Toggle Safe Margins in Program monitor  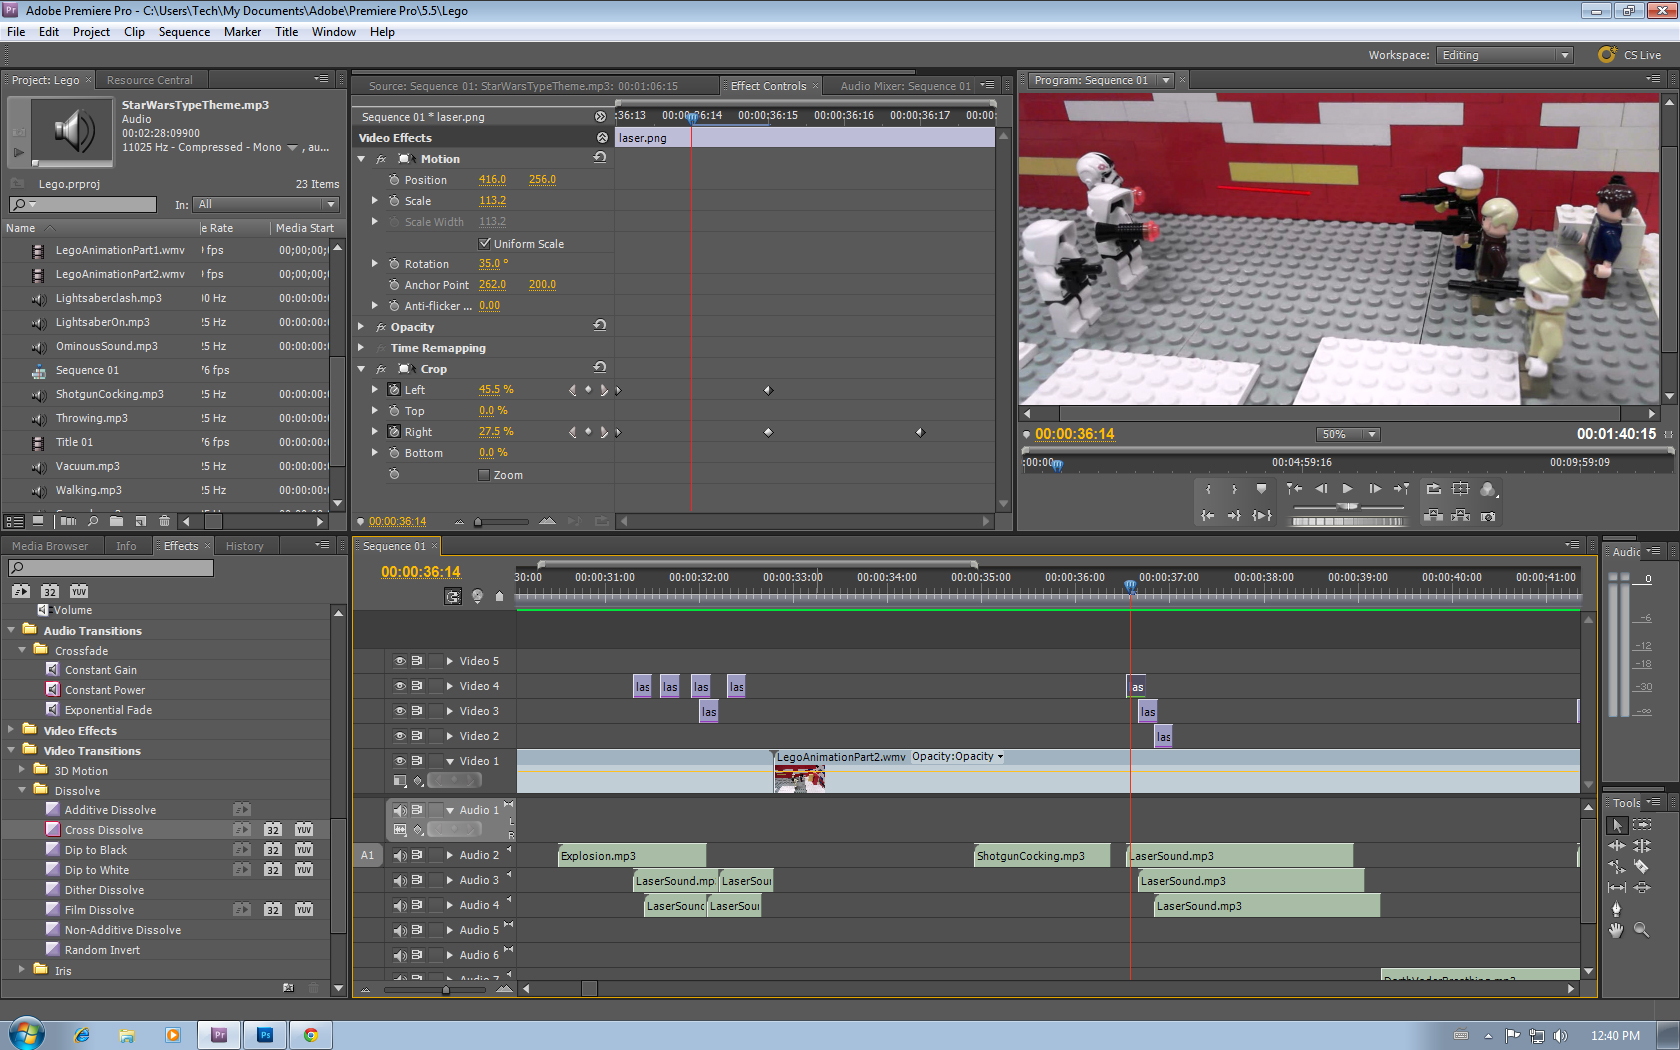tap(1461, 489)
